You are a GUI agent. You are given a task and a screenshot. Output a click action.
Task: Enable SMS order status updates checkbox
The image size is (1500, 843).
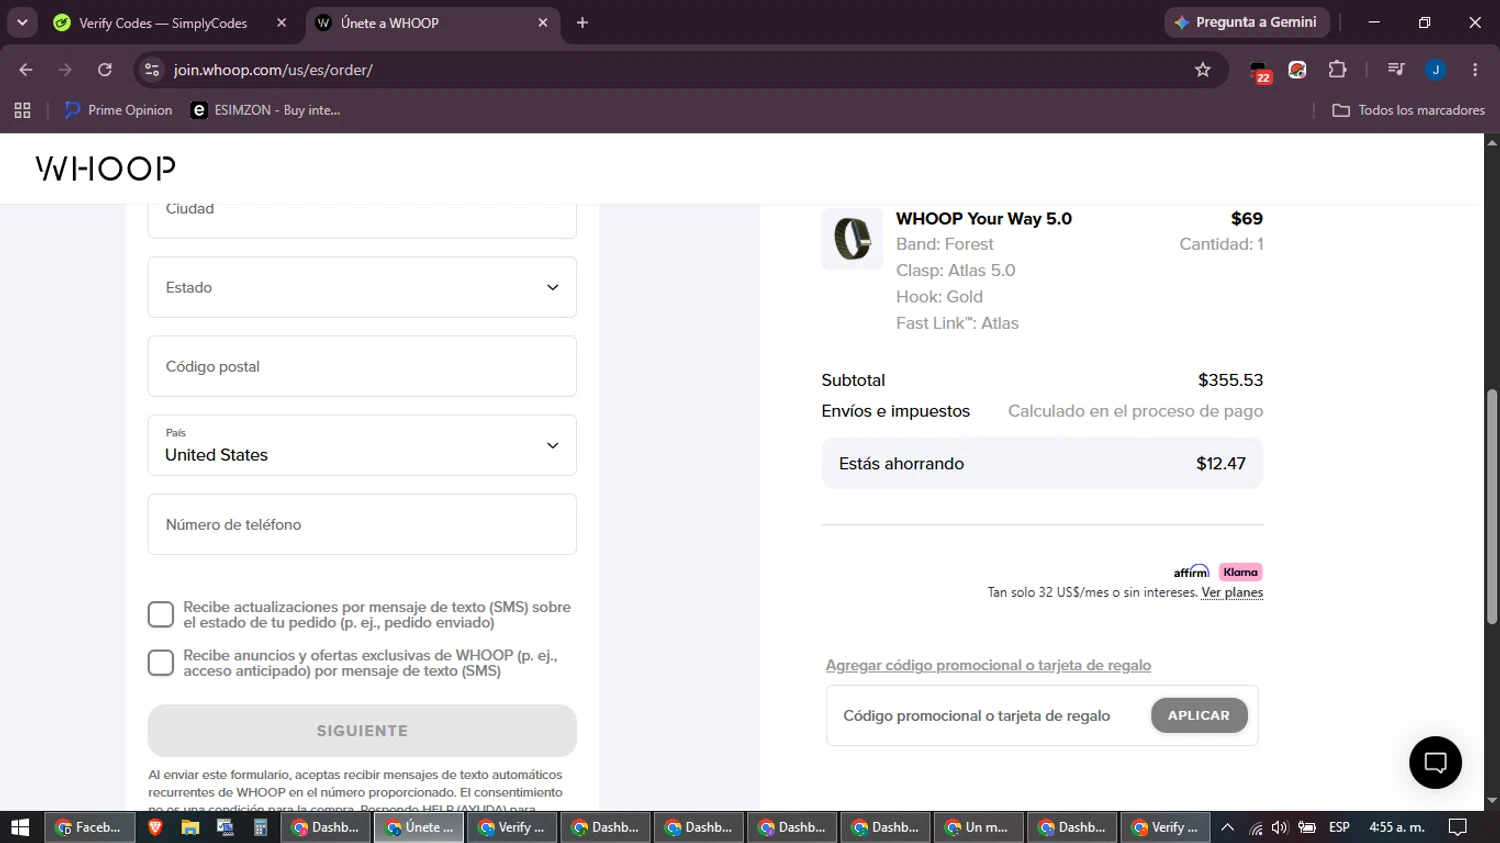pyautogui.click(x=161, y=615)
